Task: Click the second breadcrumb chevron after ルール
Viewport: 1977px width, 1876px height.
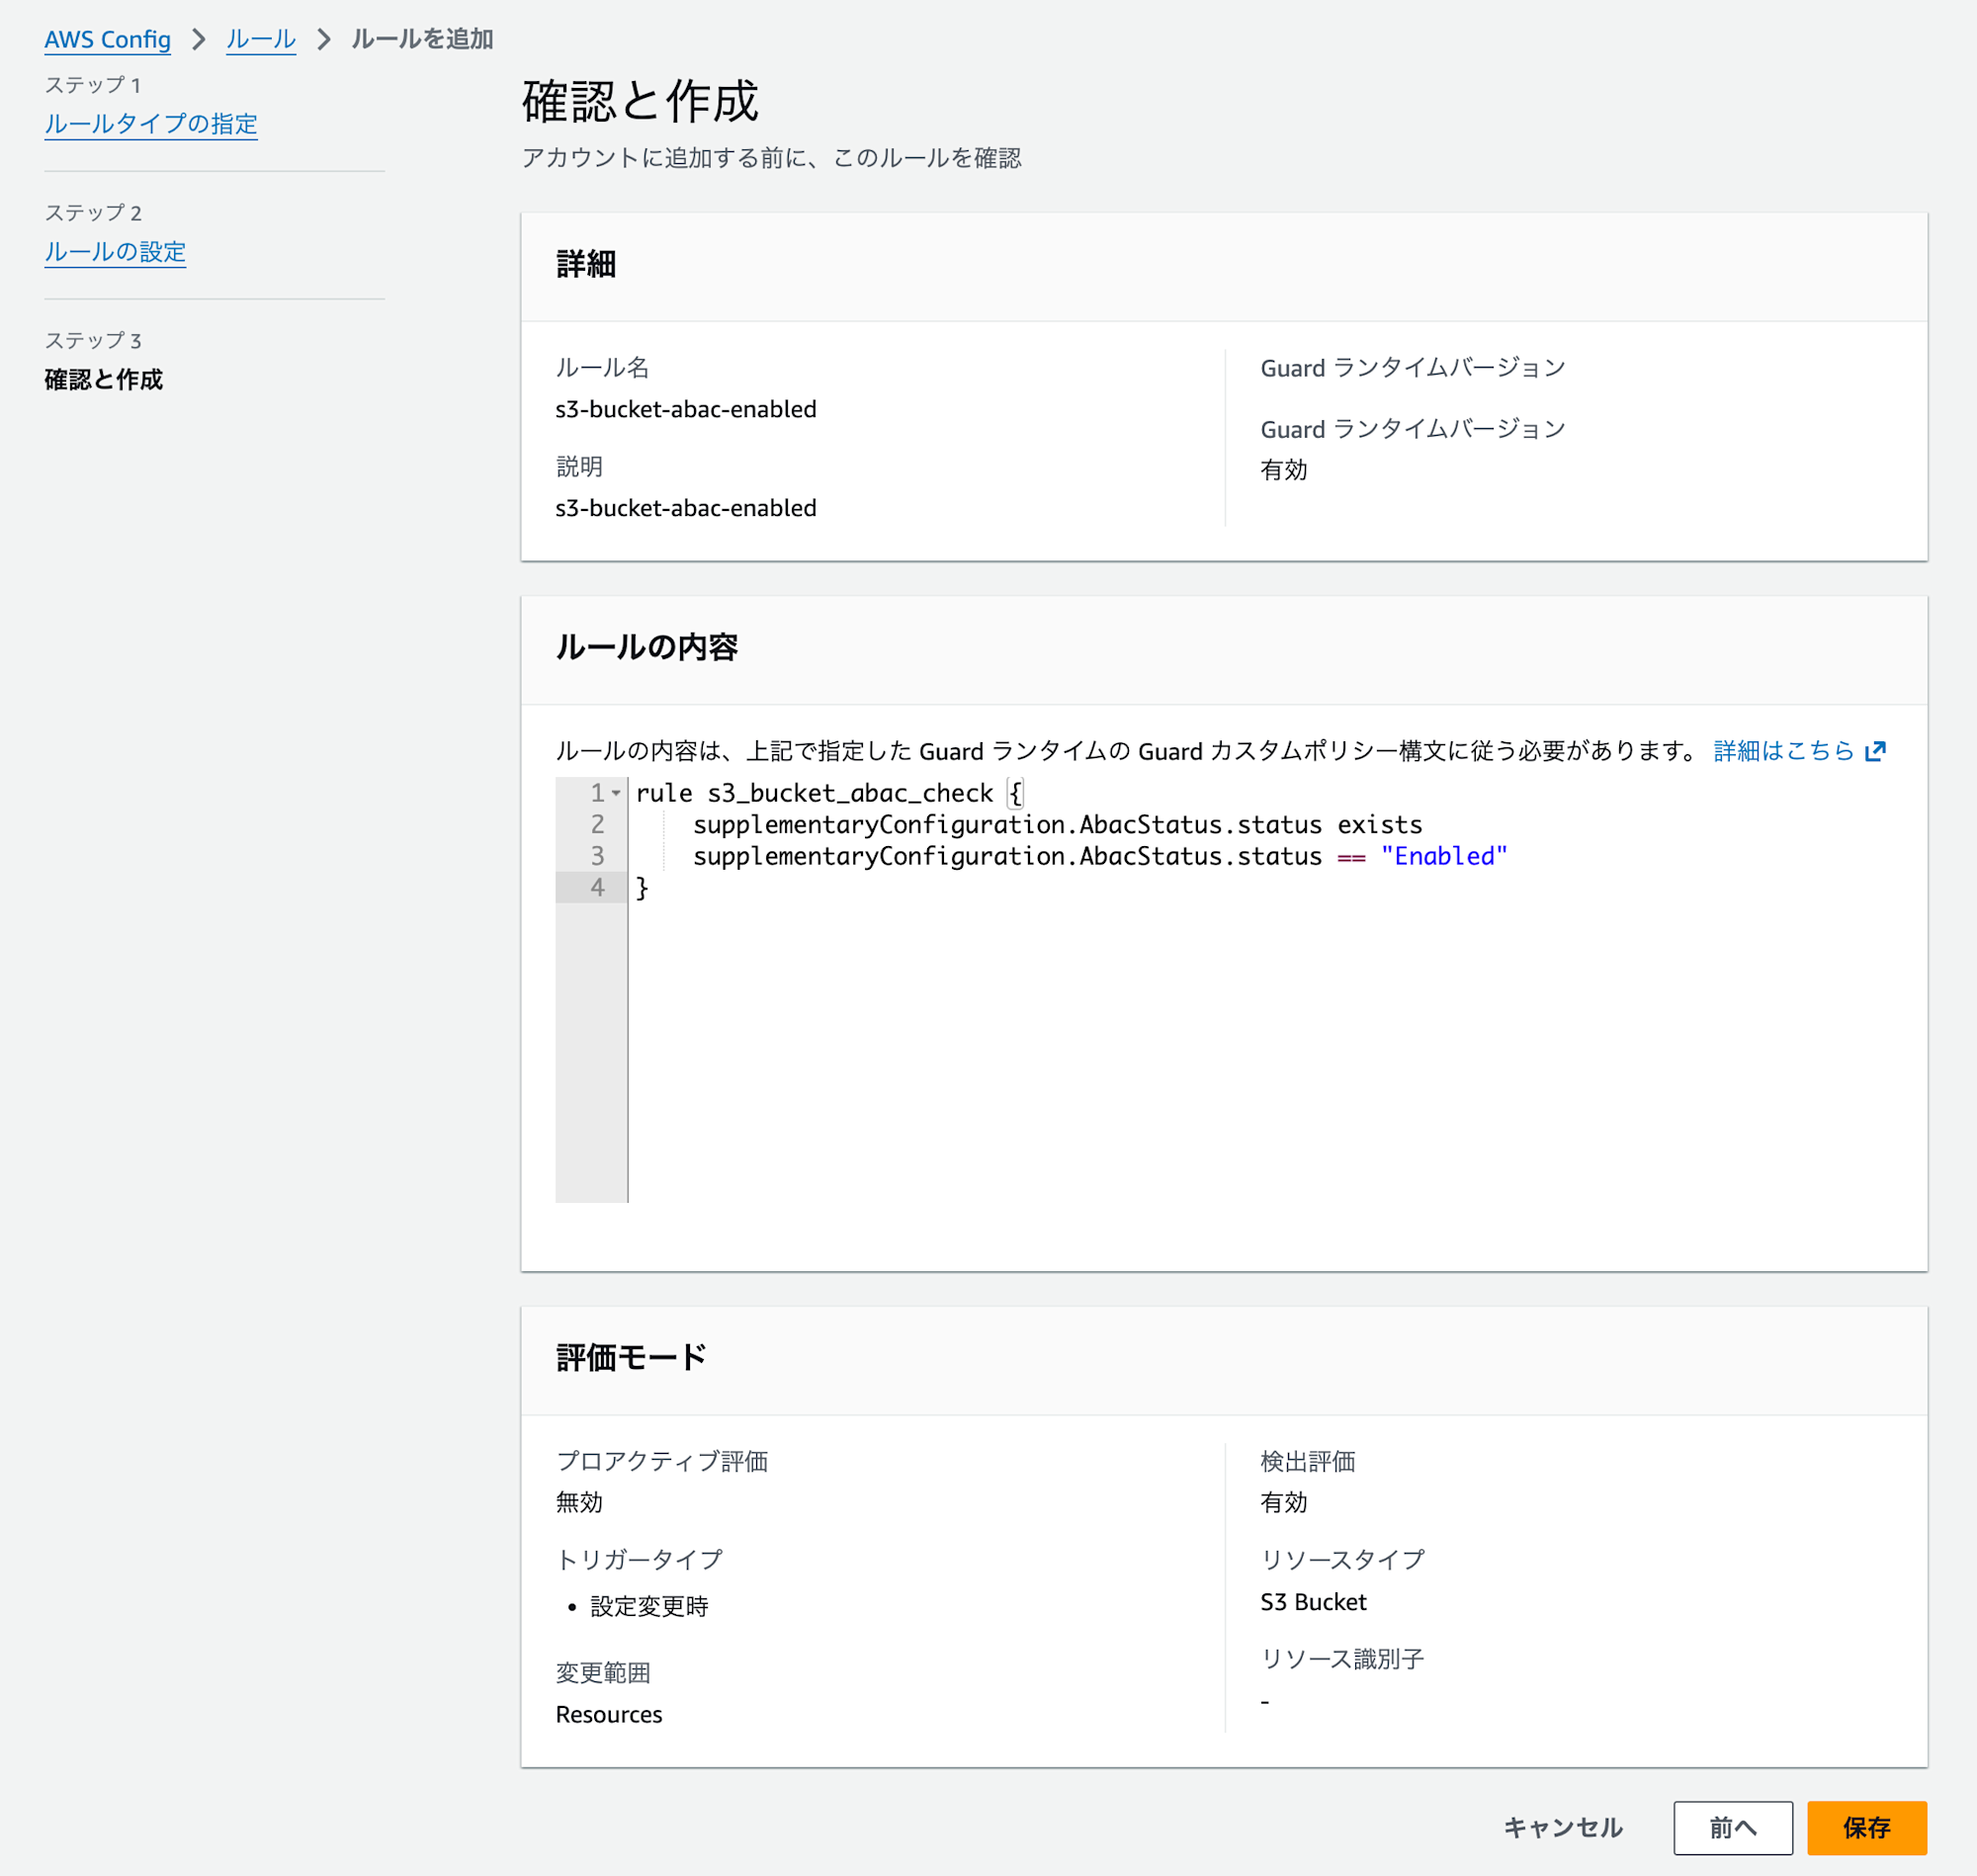Action: click(x=324, y=39)
